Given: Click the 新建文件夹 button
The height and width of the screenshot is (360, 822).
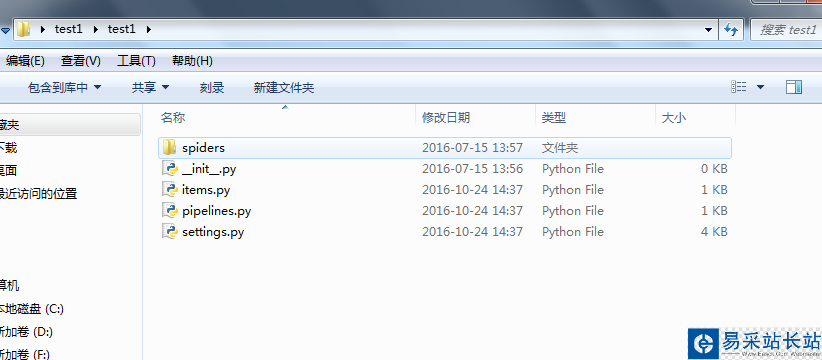Looking at the screenshot, I should pyautogui.click(x=284, y=88).
